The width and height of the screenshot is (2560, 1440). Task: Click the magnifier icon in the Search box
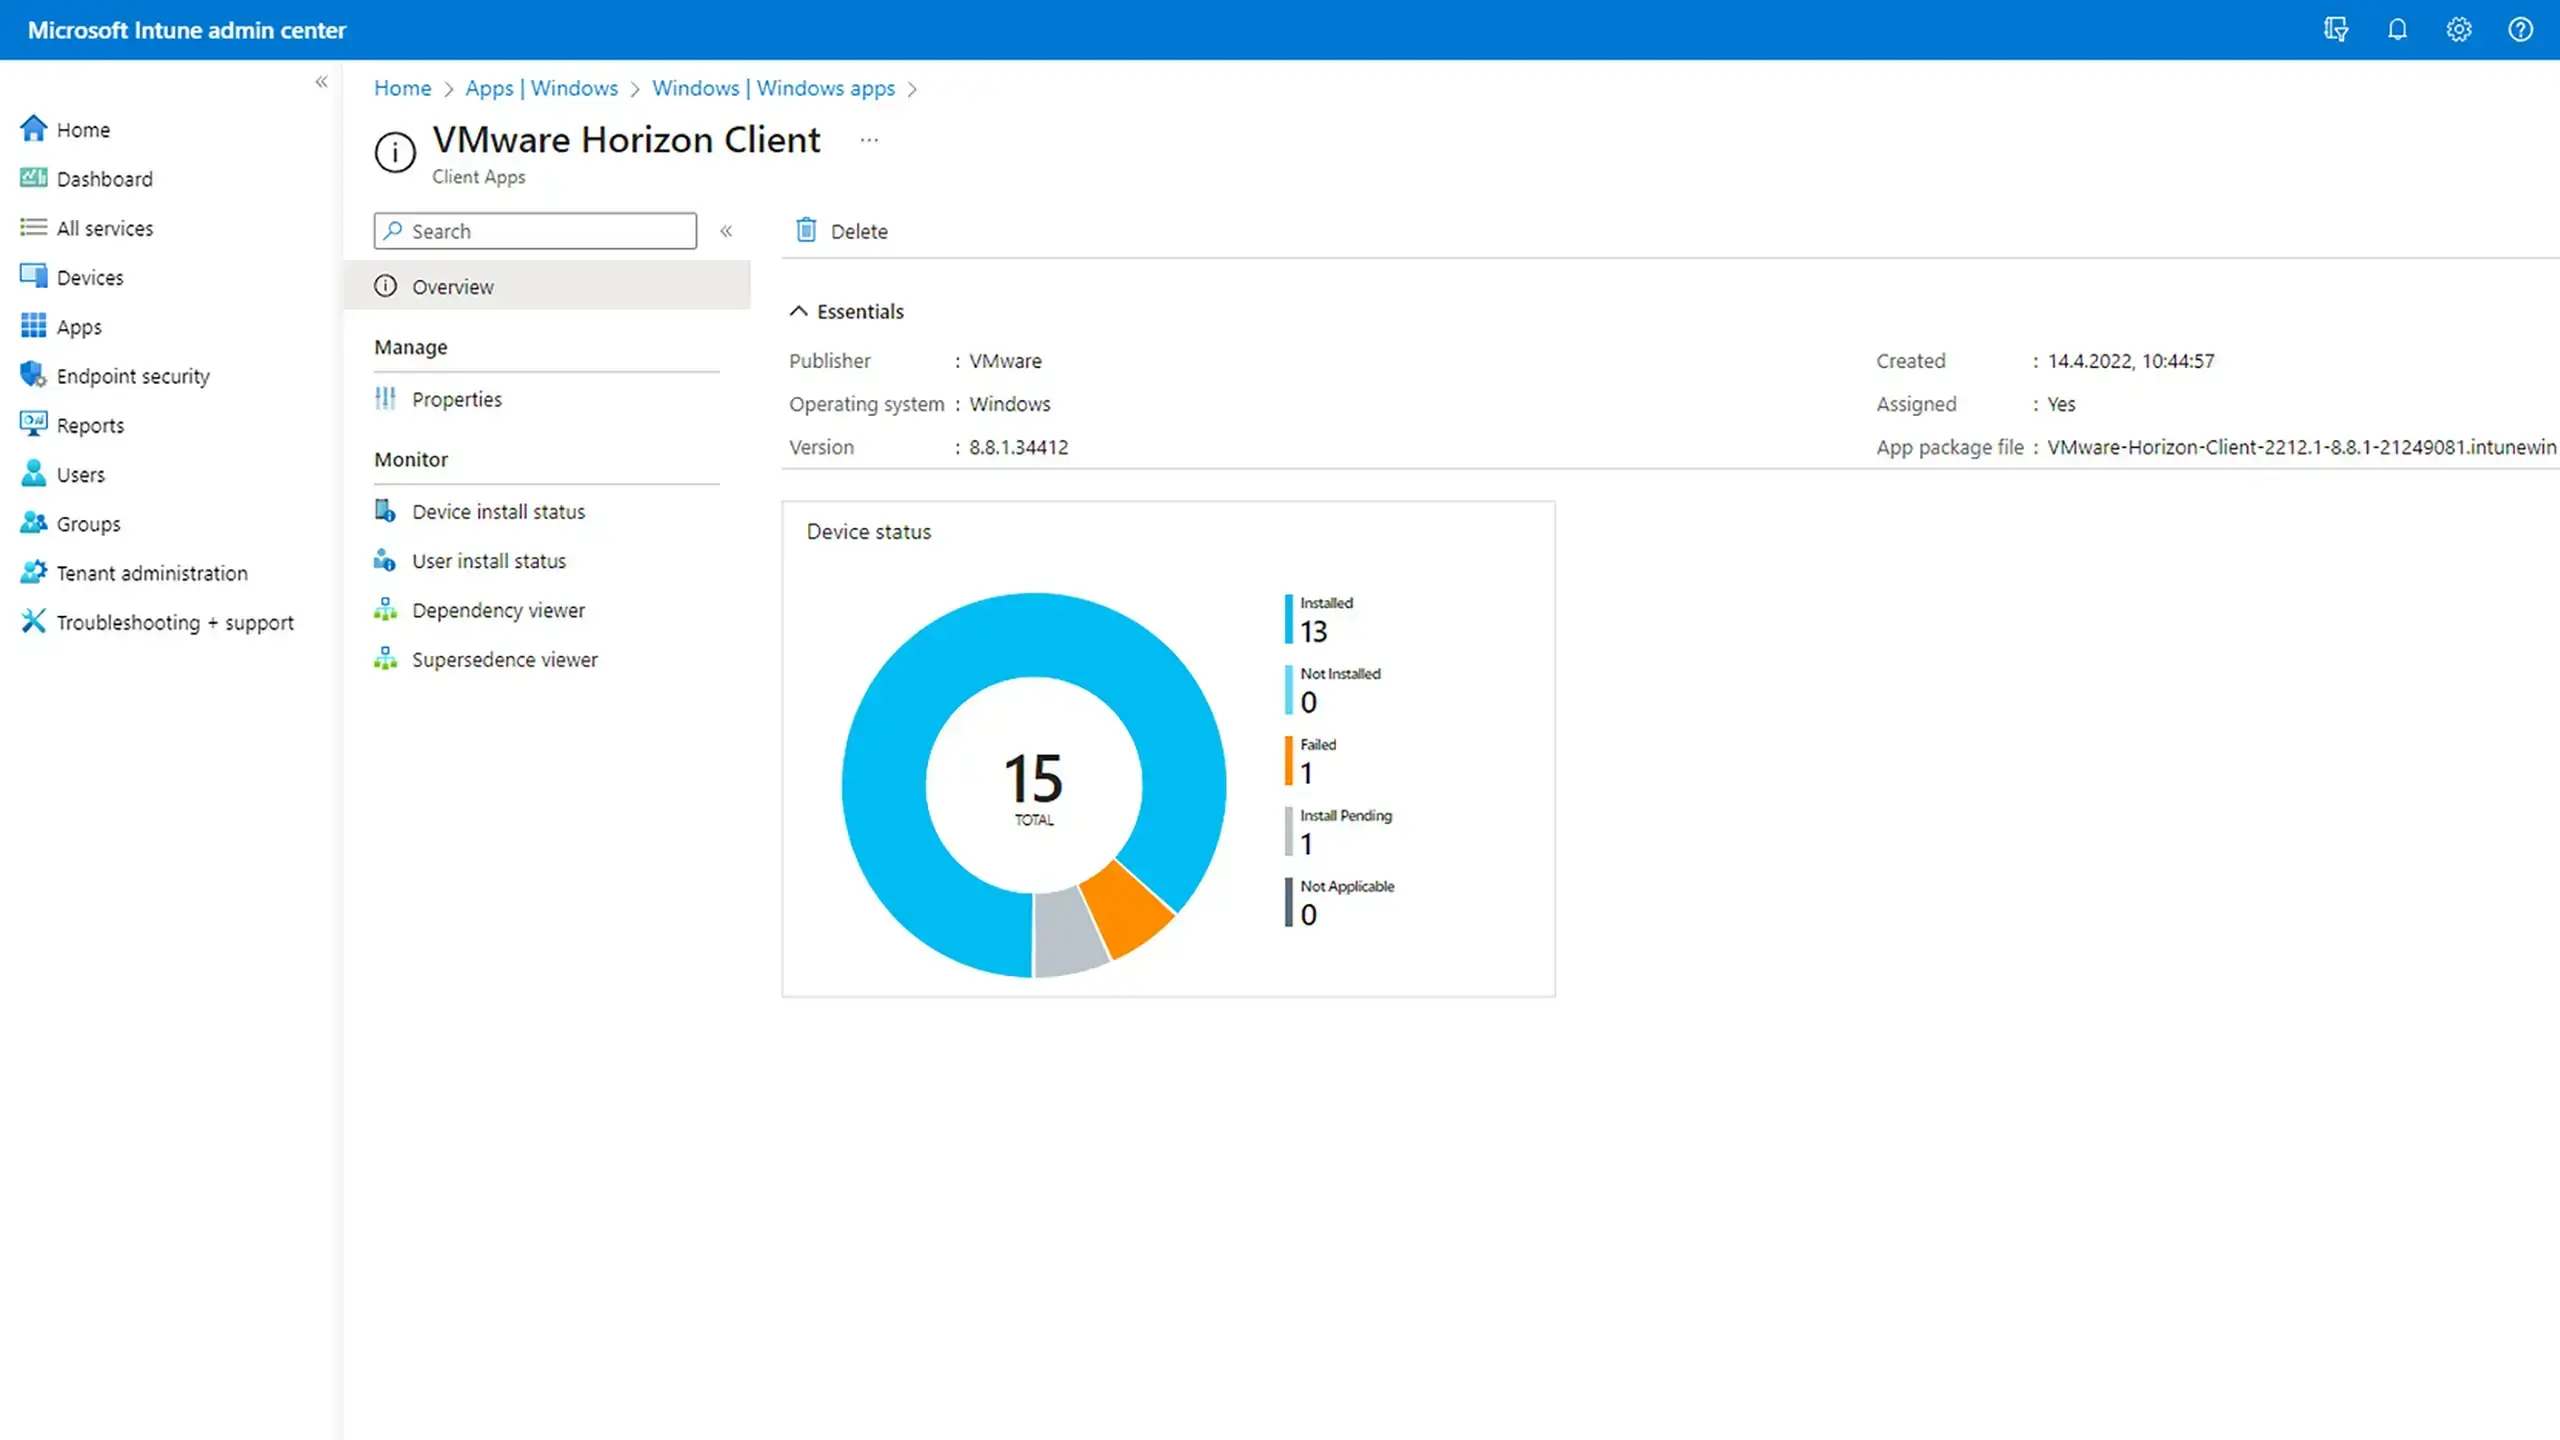point(393,230)
